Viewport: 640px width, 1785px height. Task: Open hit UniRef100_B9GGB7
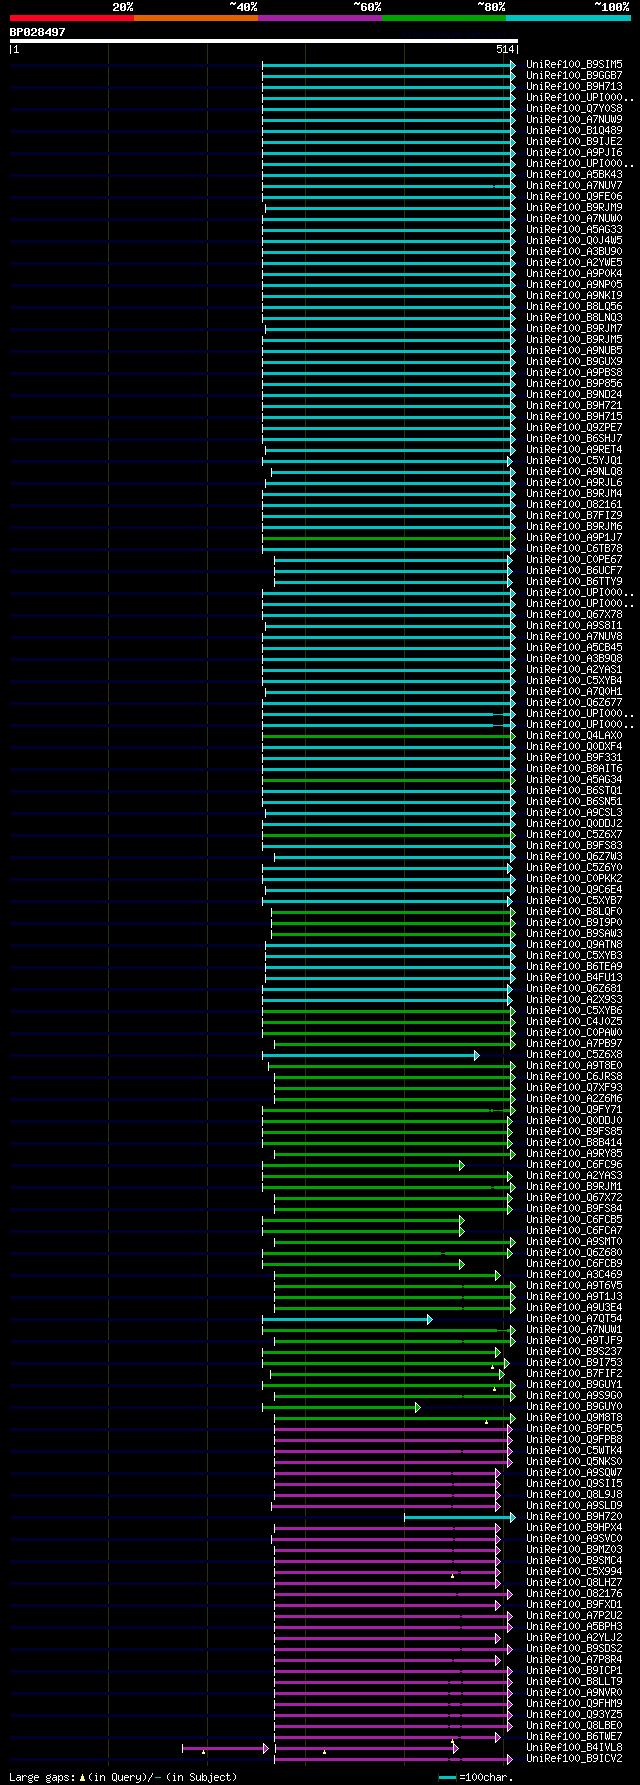pos(574,75)
